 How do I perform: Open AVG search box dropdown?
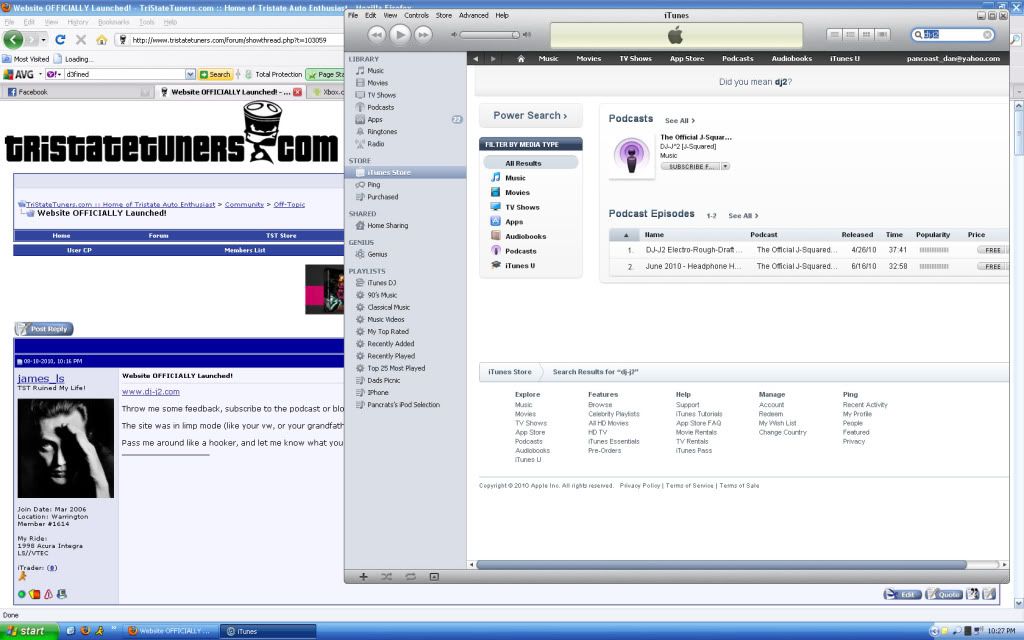point(190,74)
